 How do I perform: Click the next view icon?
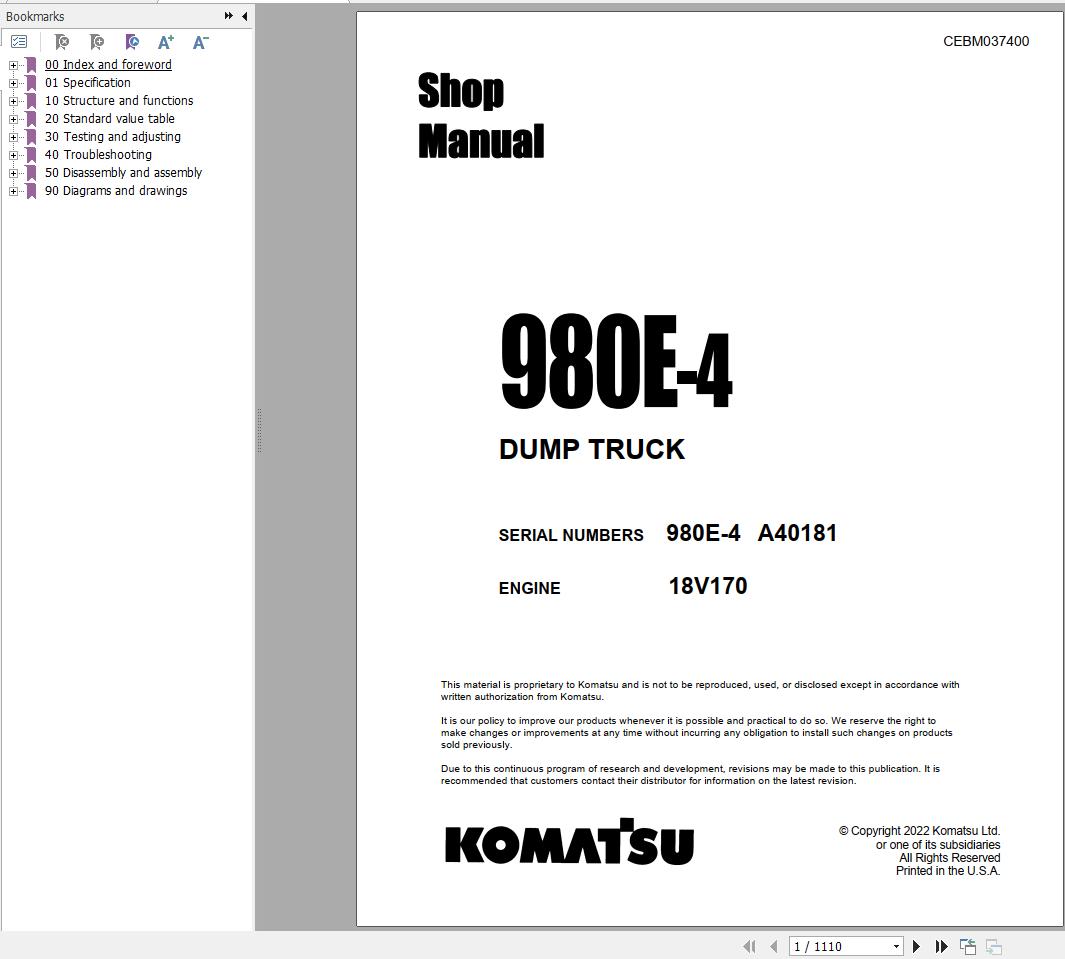994,946
